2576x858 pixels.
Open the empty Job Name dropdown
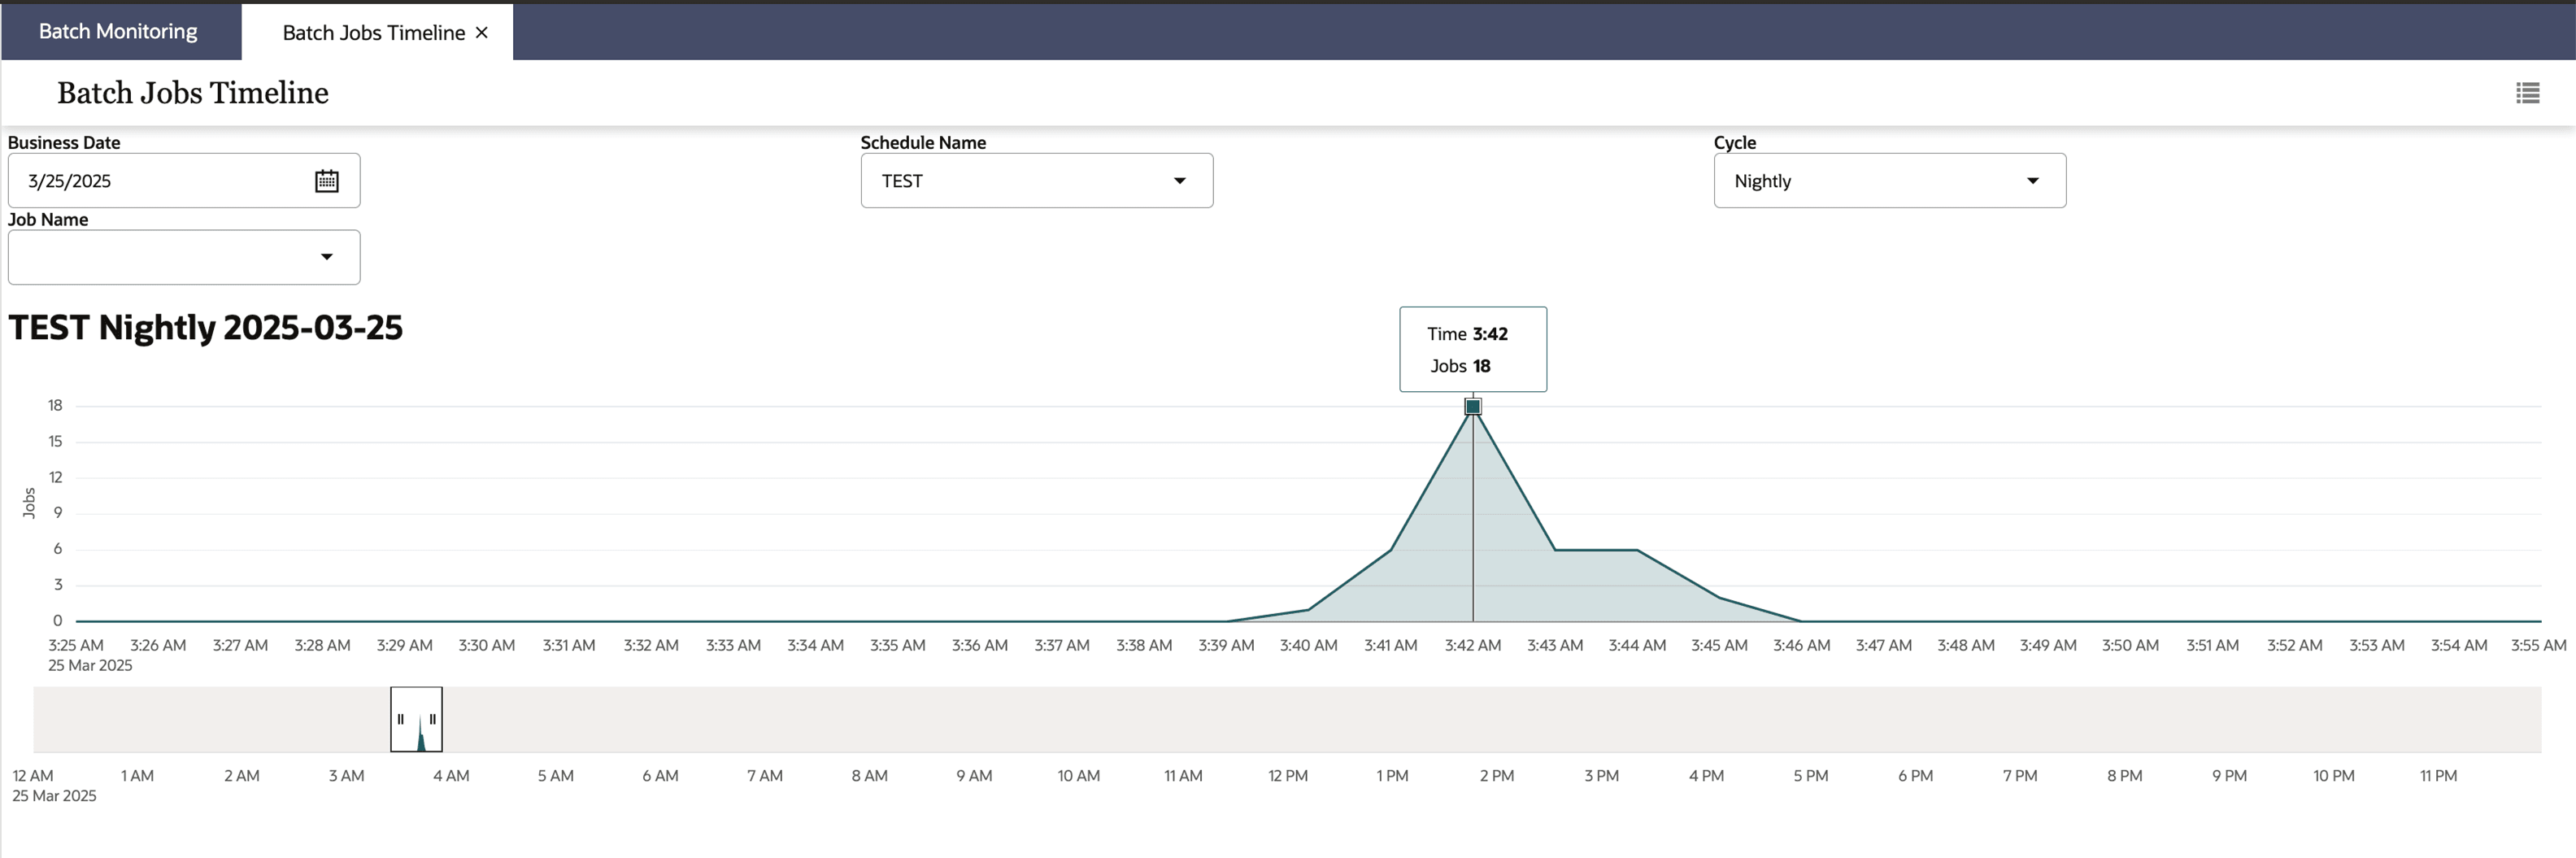pos(327,257)
